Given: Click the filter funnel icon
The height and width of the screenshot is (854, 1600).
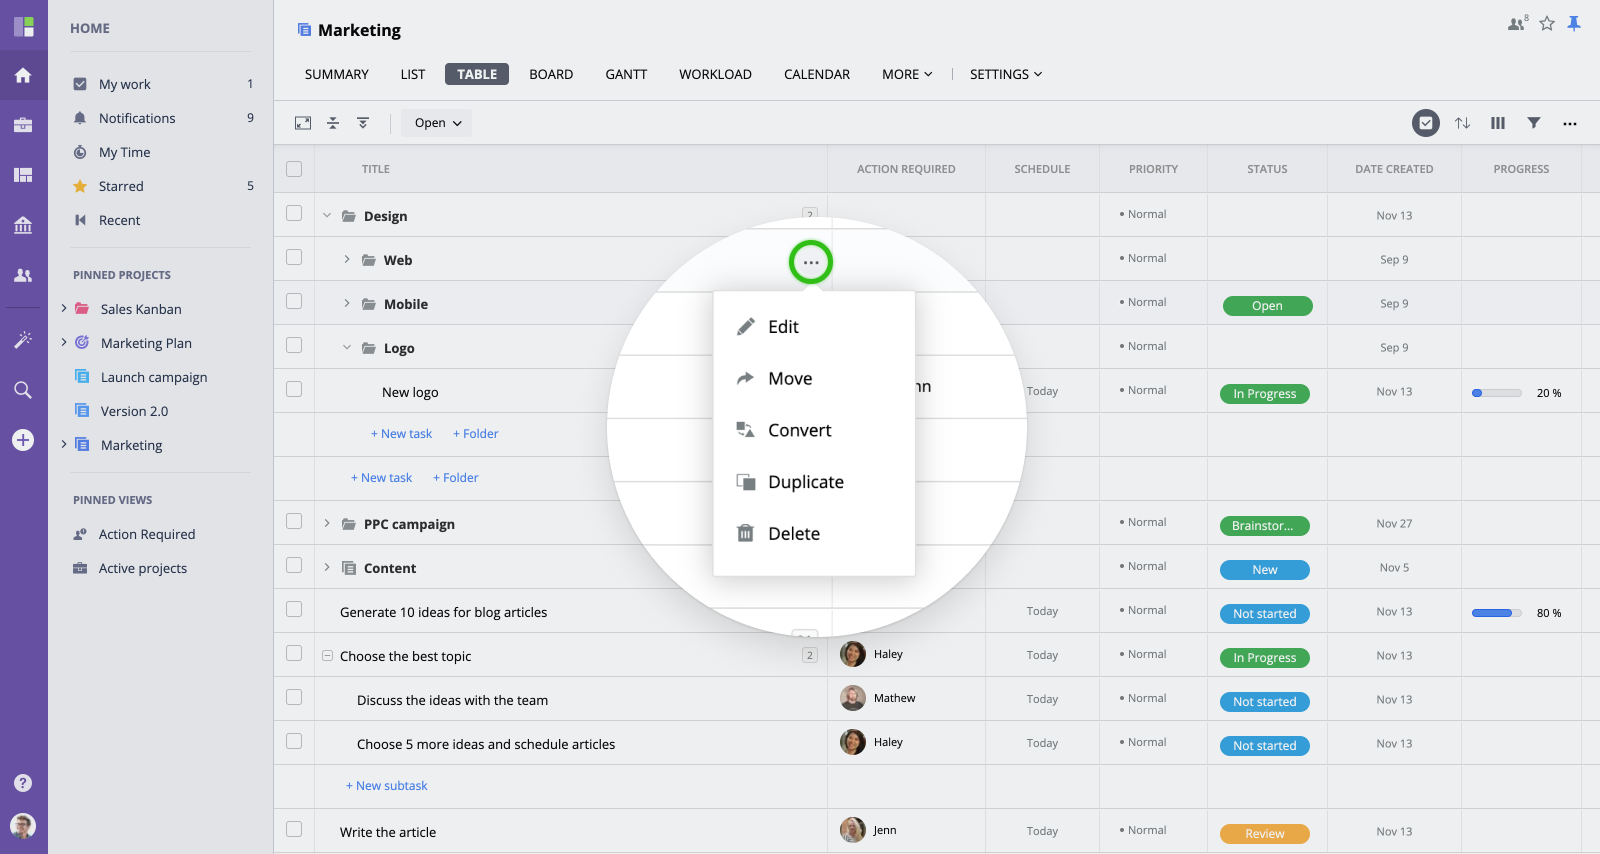Looking at the screenshot, I should click(x=1533, y=123).
